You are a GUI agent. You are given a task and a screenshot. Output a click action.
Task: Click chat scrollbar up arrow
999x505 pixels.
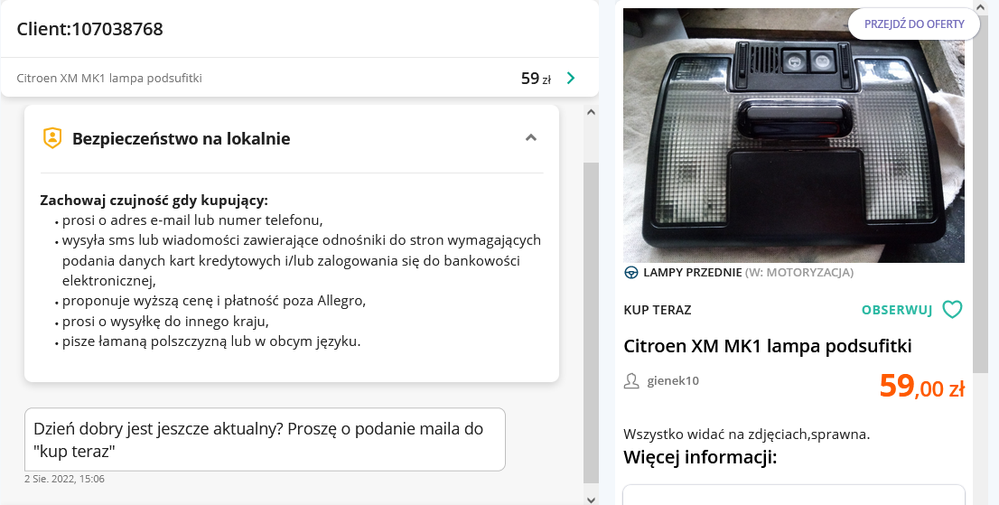coord(591,112)
